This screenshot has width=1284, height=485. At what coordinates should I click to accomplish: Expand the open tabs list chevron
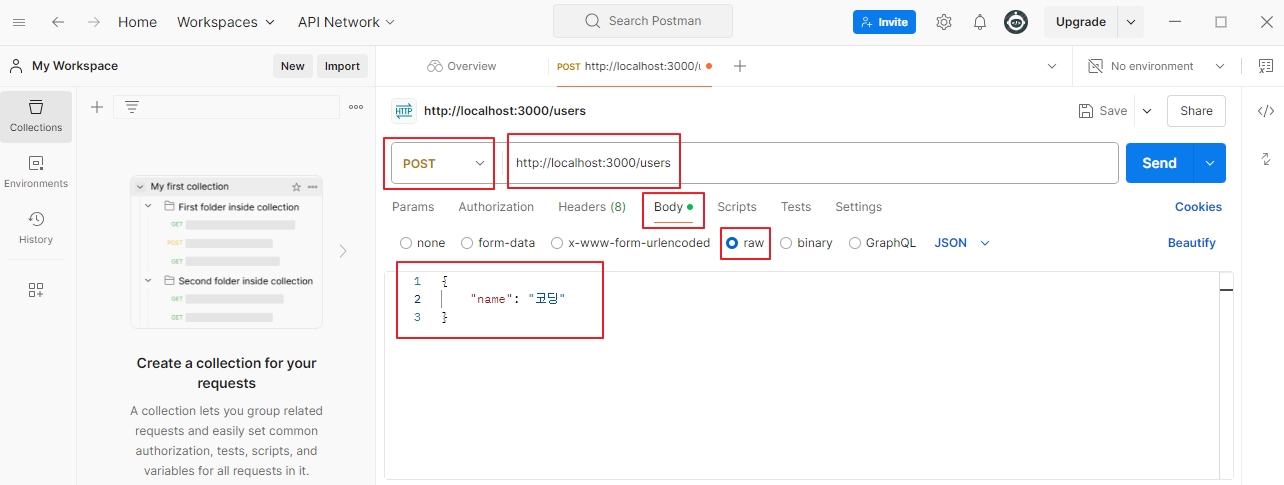tap(1052, 66)
